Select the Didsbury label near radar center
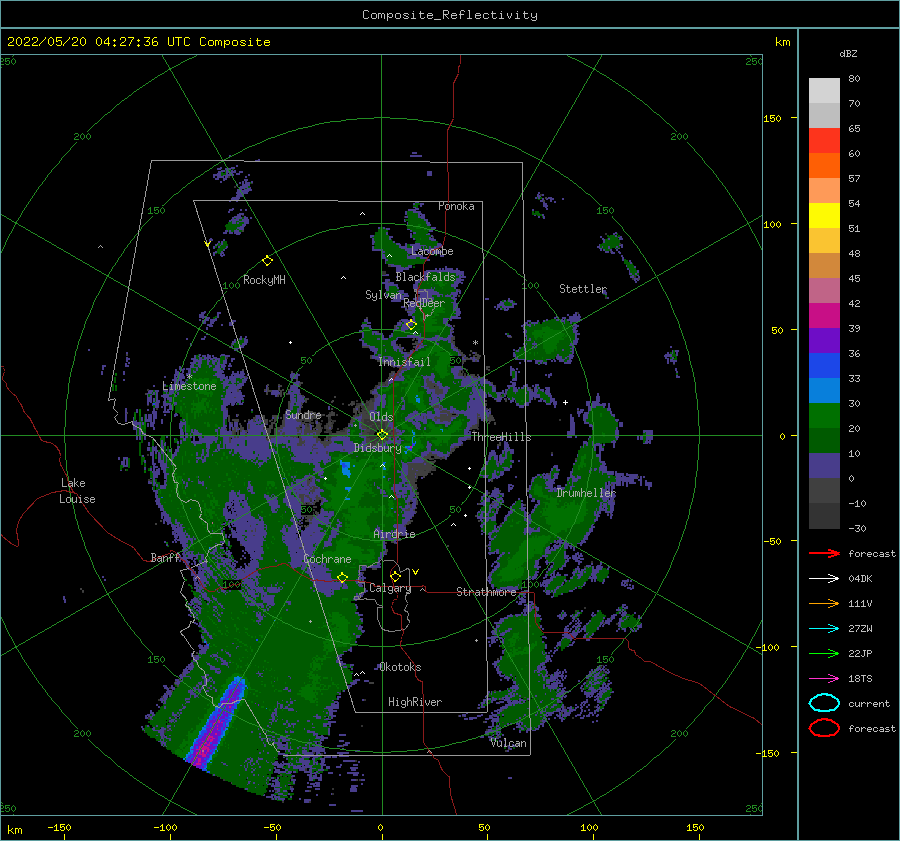 tap(377, 448)
